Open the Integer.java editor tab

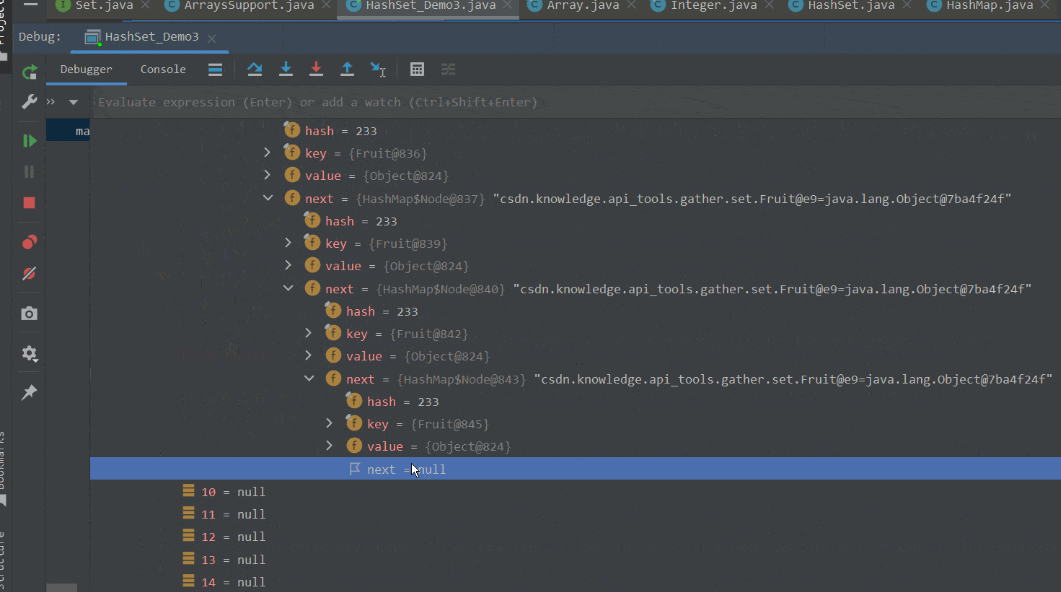(x=713, y=5)
